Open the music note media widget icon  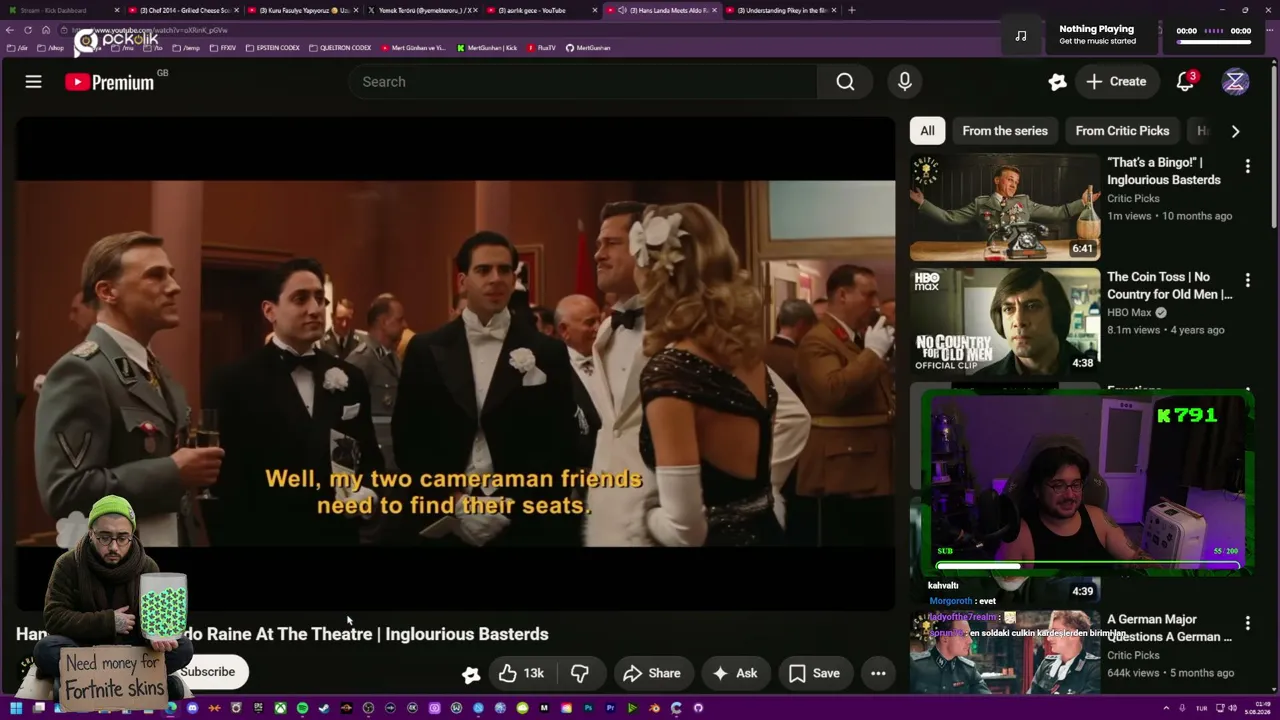(x=1021, y=36)
